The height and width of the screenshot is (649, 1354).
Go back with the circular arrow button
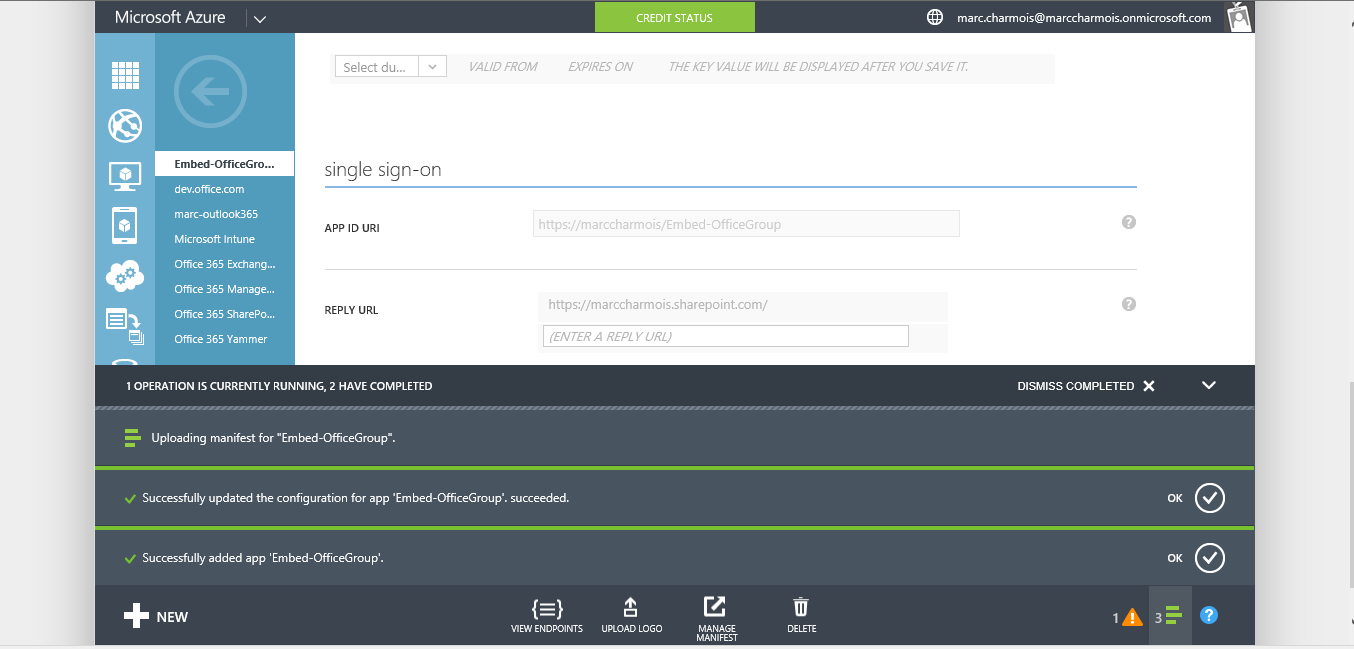(210, 92)
